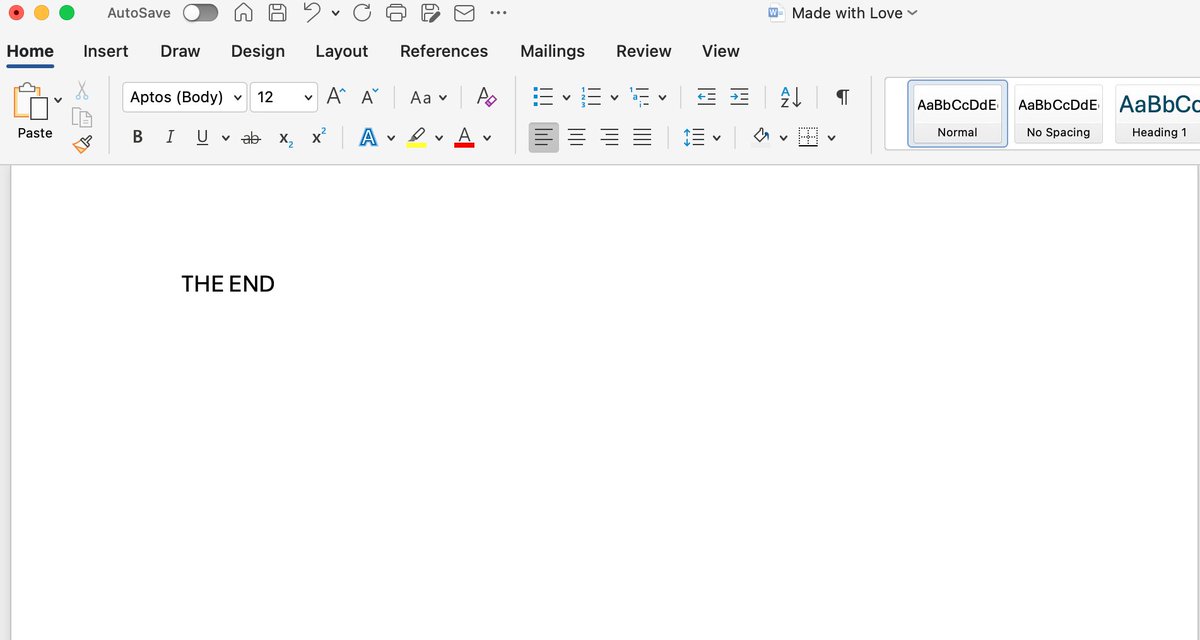Expand the bullets list arrow
1200x640 pixels.
tap(566, 98)
